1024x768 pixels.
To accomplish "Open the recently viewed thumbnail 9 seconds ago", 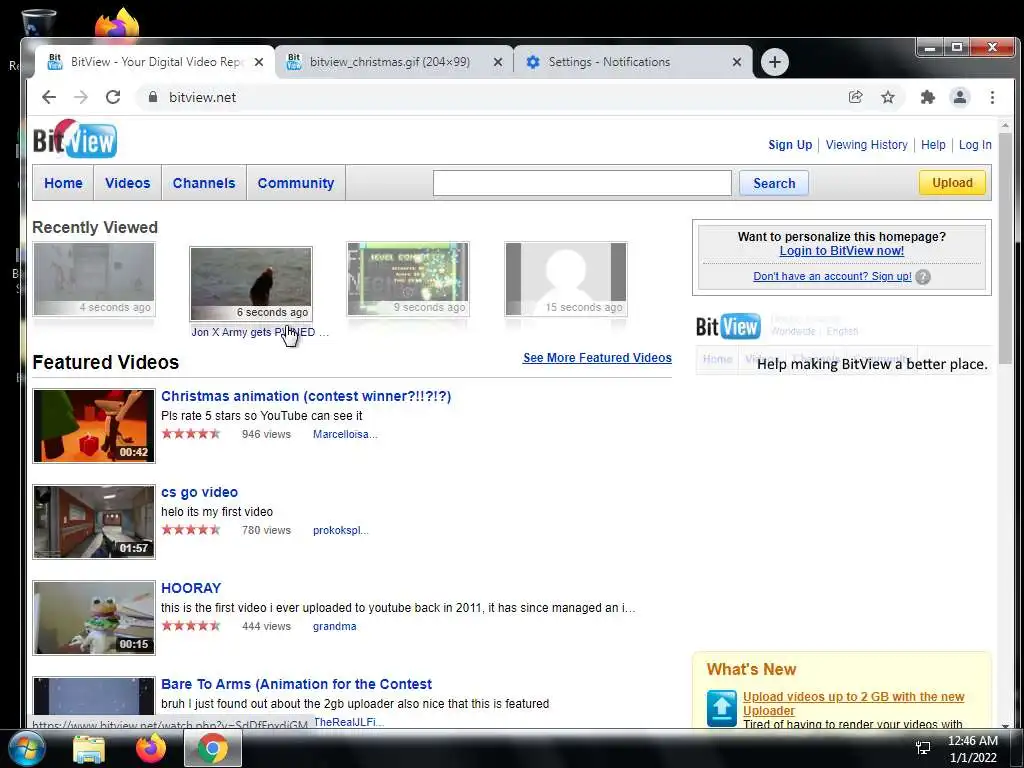I will [408, 279].
